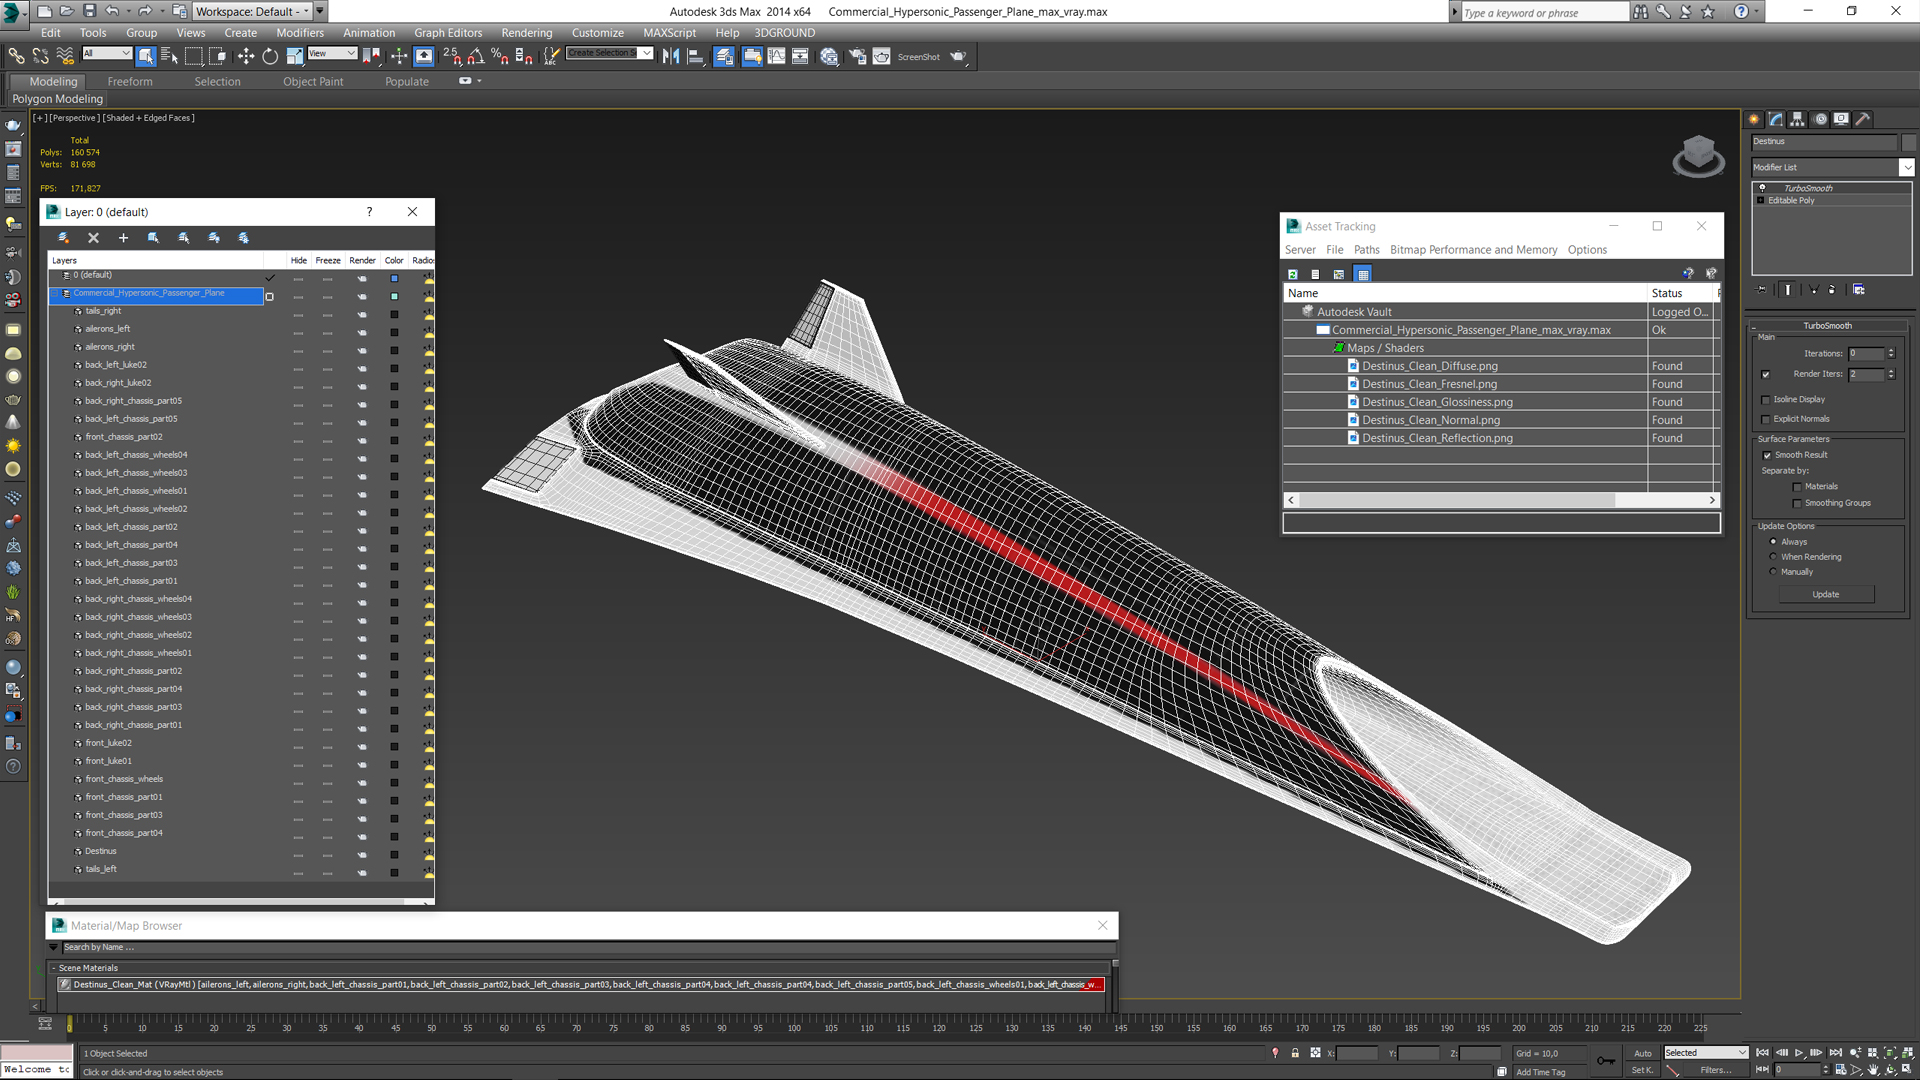Select the Move tool in main toolbar
Viewport: 1920px width, 1080px height.
[x=246, y=57]
